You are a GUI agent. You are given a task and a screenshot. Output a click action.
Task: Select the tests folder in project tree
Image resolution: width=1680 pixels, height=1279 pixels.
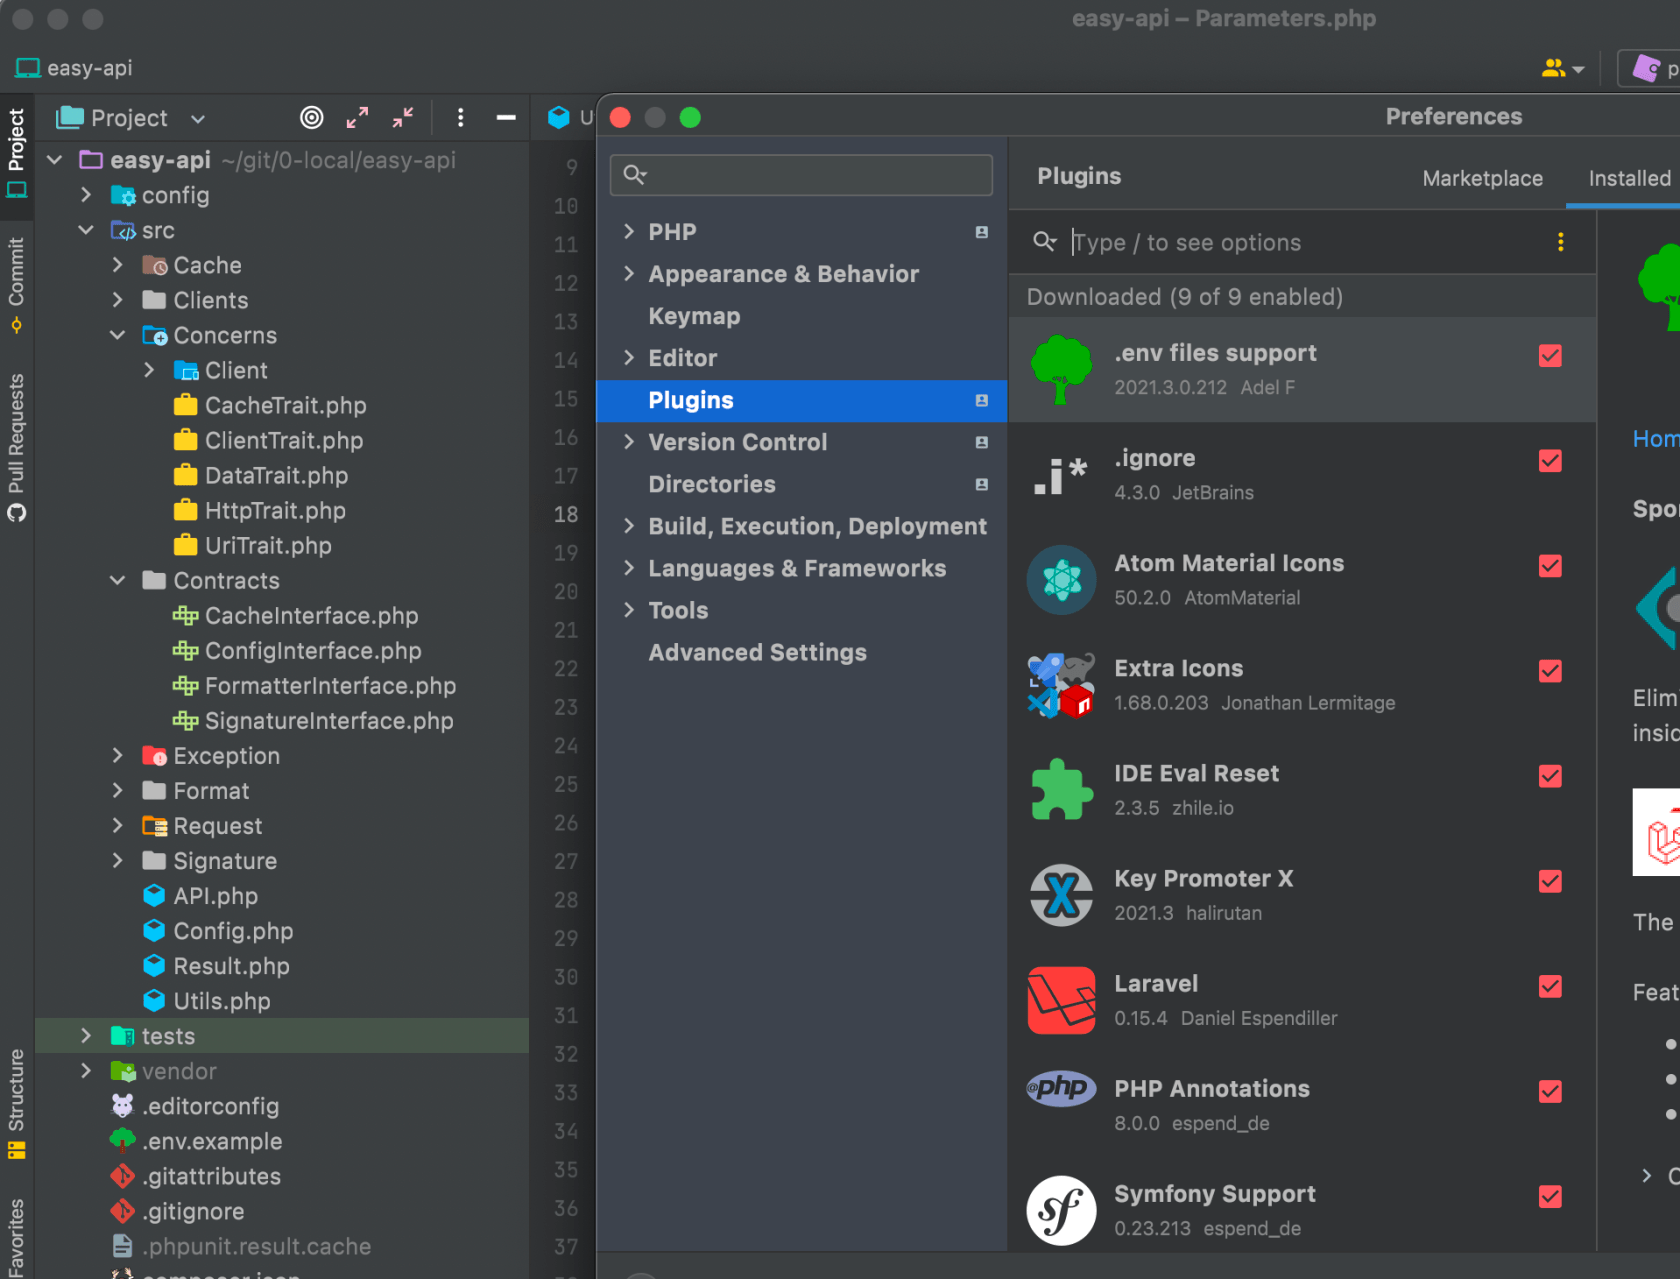click(282, 1036)
